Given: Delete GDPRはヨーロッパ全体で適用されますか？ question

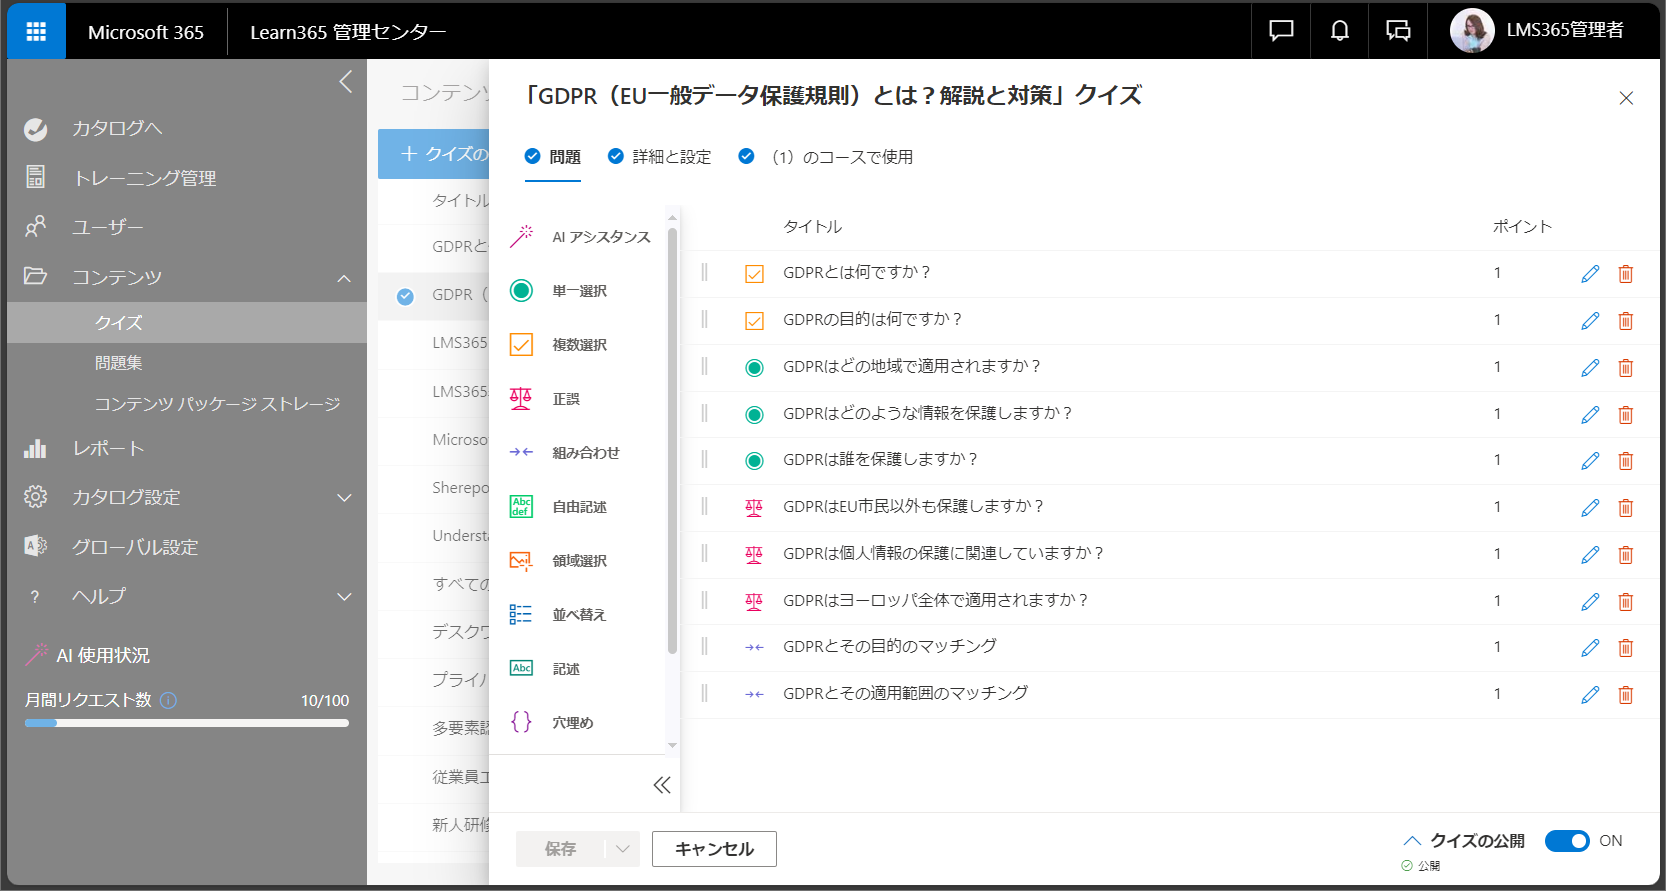Looking at the screenshot, I should [1626, 602].
